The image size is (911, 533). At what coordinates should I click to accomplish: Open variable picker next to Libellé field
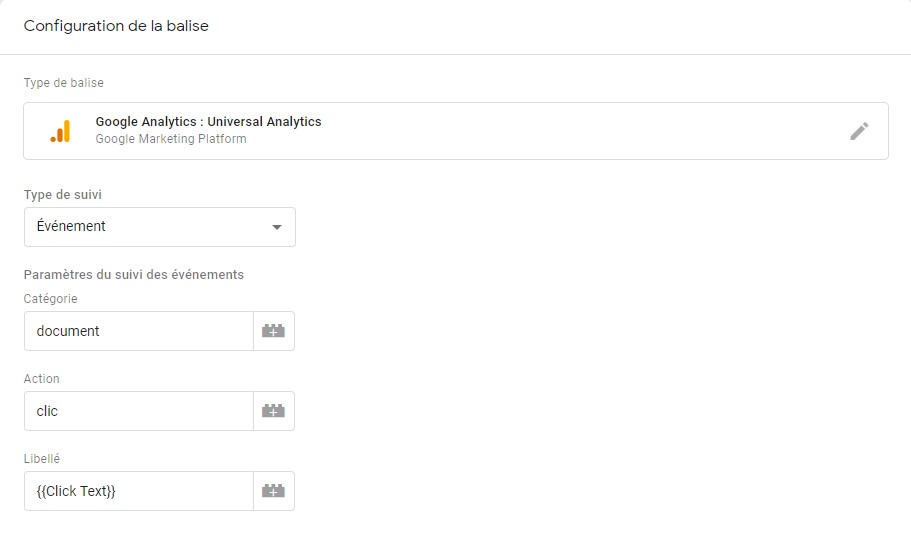click(274, 491)
